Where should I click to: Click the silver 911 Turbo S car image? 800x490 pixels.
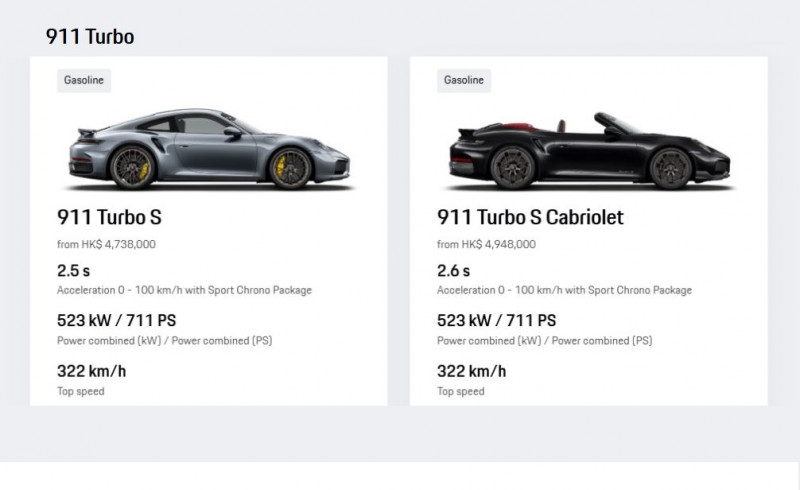pos(211,152)
